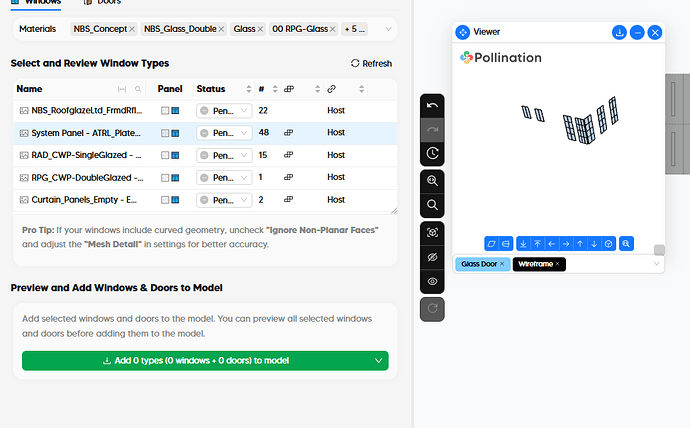Click the redo arrow in the black toolbar
The image size is (690, 428).
point(432,130)
